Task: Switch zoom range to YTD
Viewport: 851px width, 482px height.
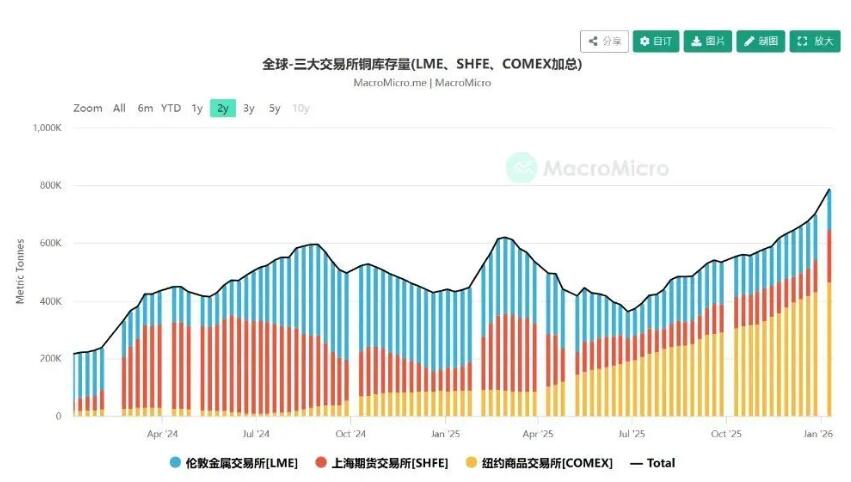Action: (171, 108)
